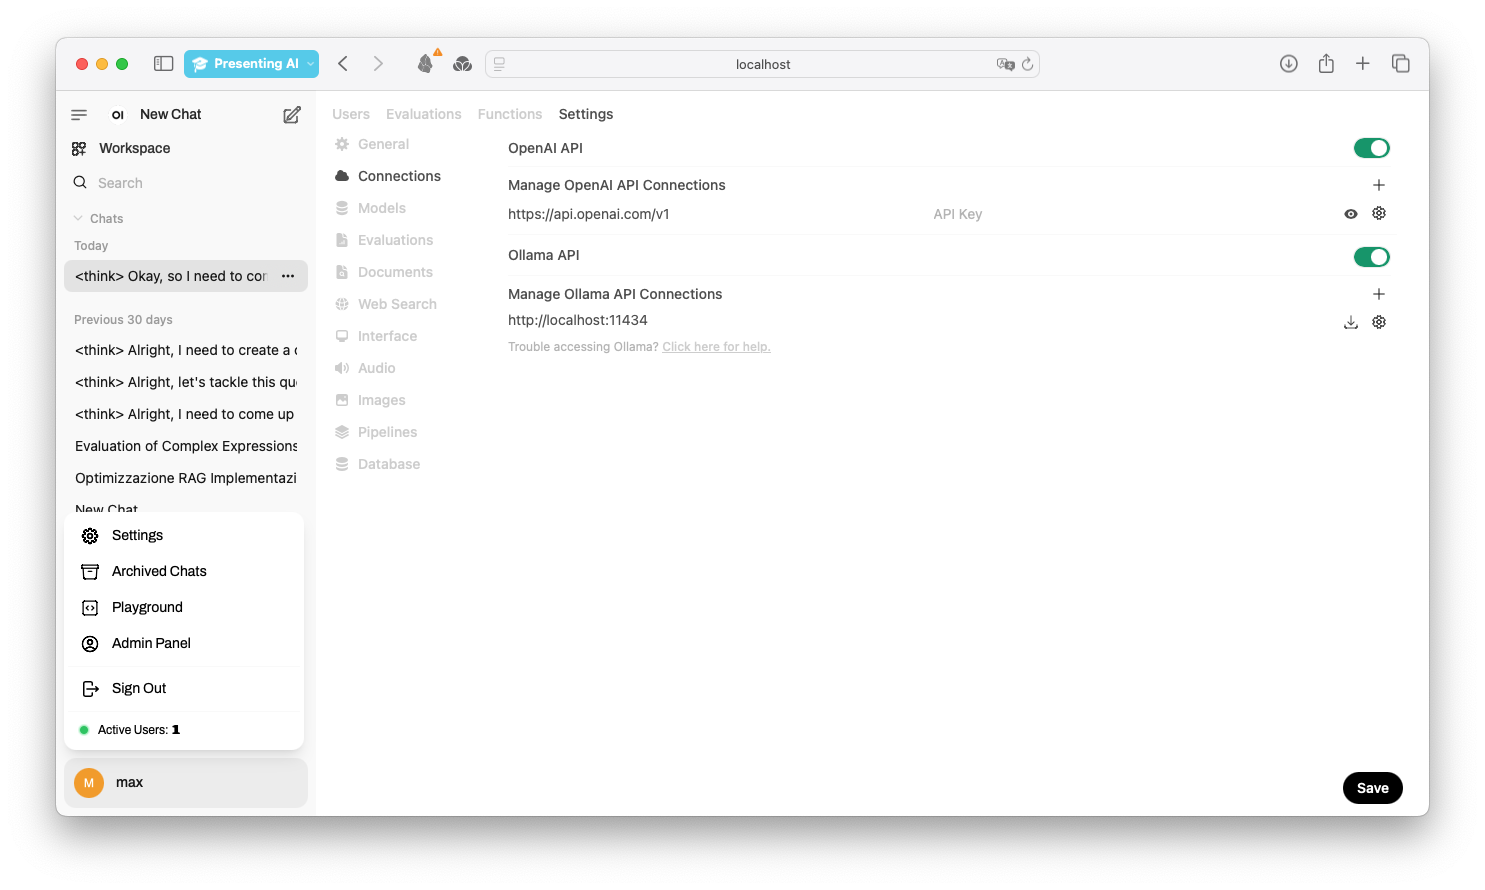Add a new OpenAI API connection

click(1379, 185)
